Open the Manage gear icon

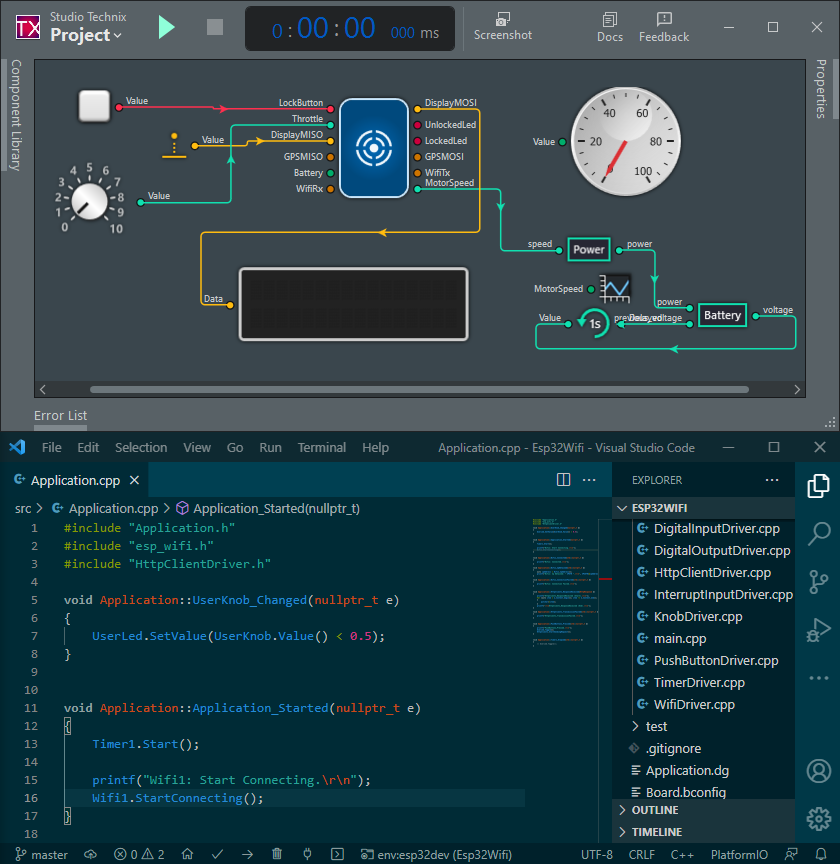(819, 819)
